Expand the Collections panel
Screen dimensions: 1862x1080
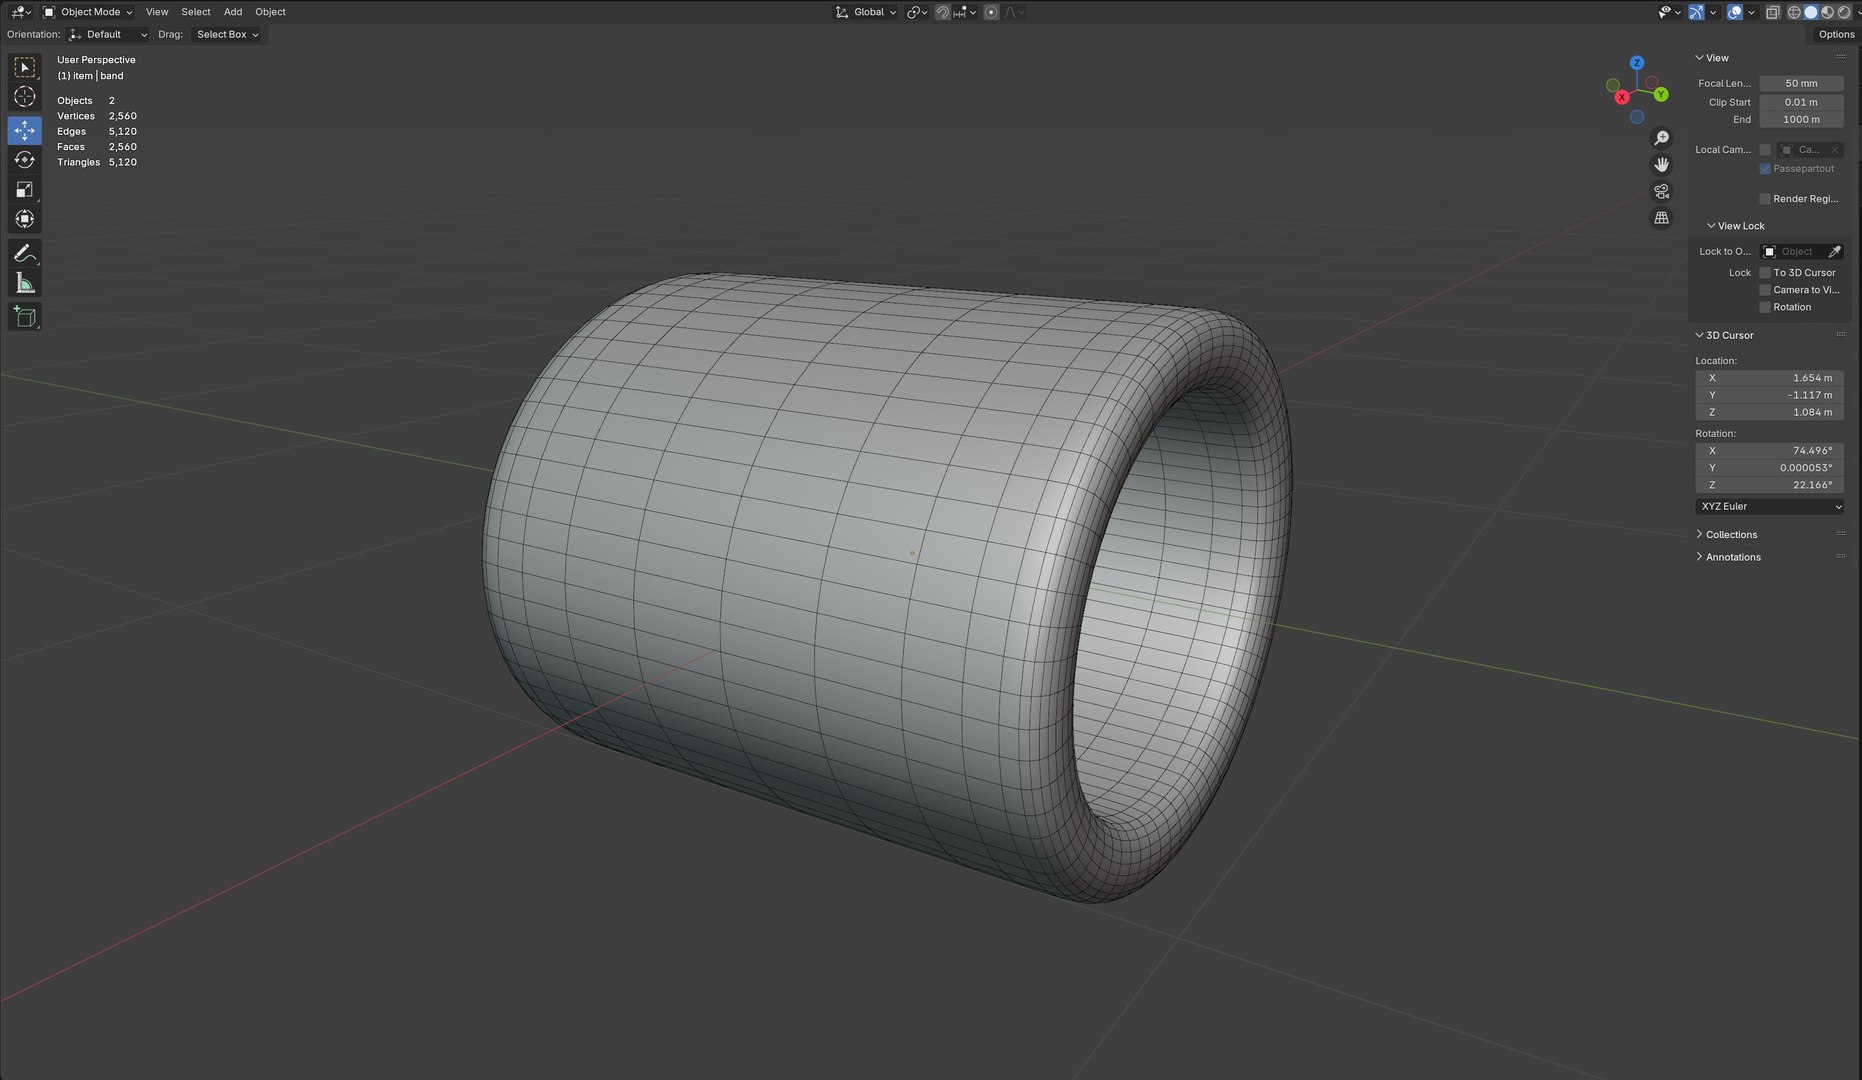click(x=1730, y=535)
